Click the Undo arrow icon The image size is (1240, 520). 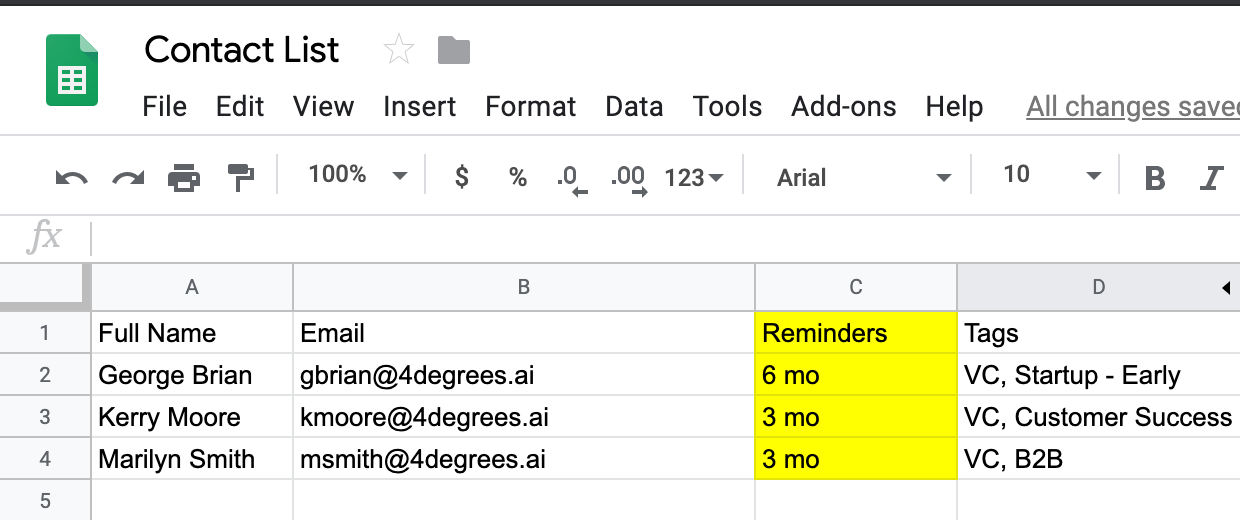pos(71,178)
